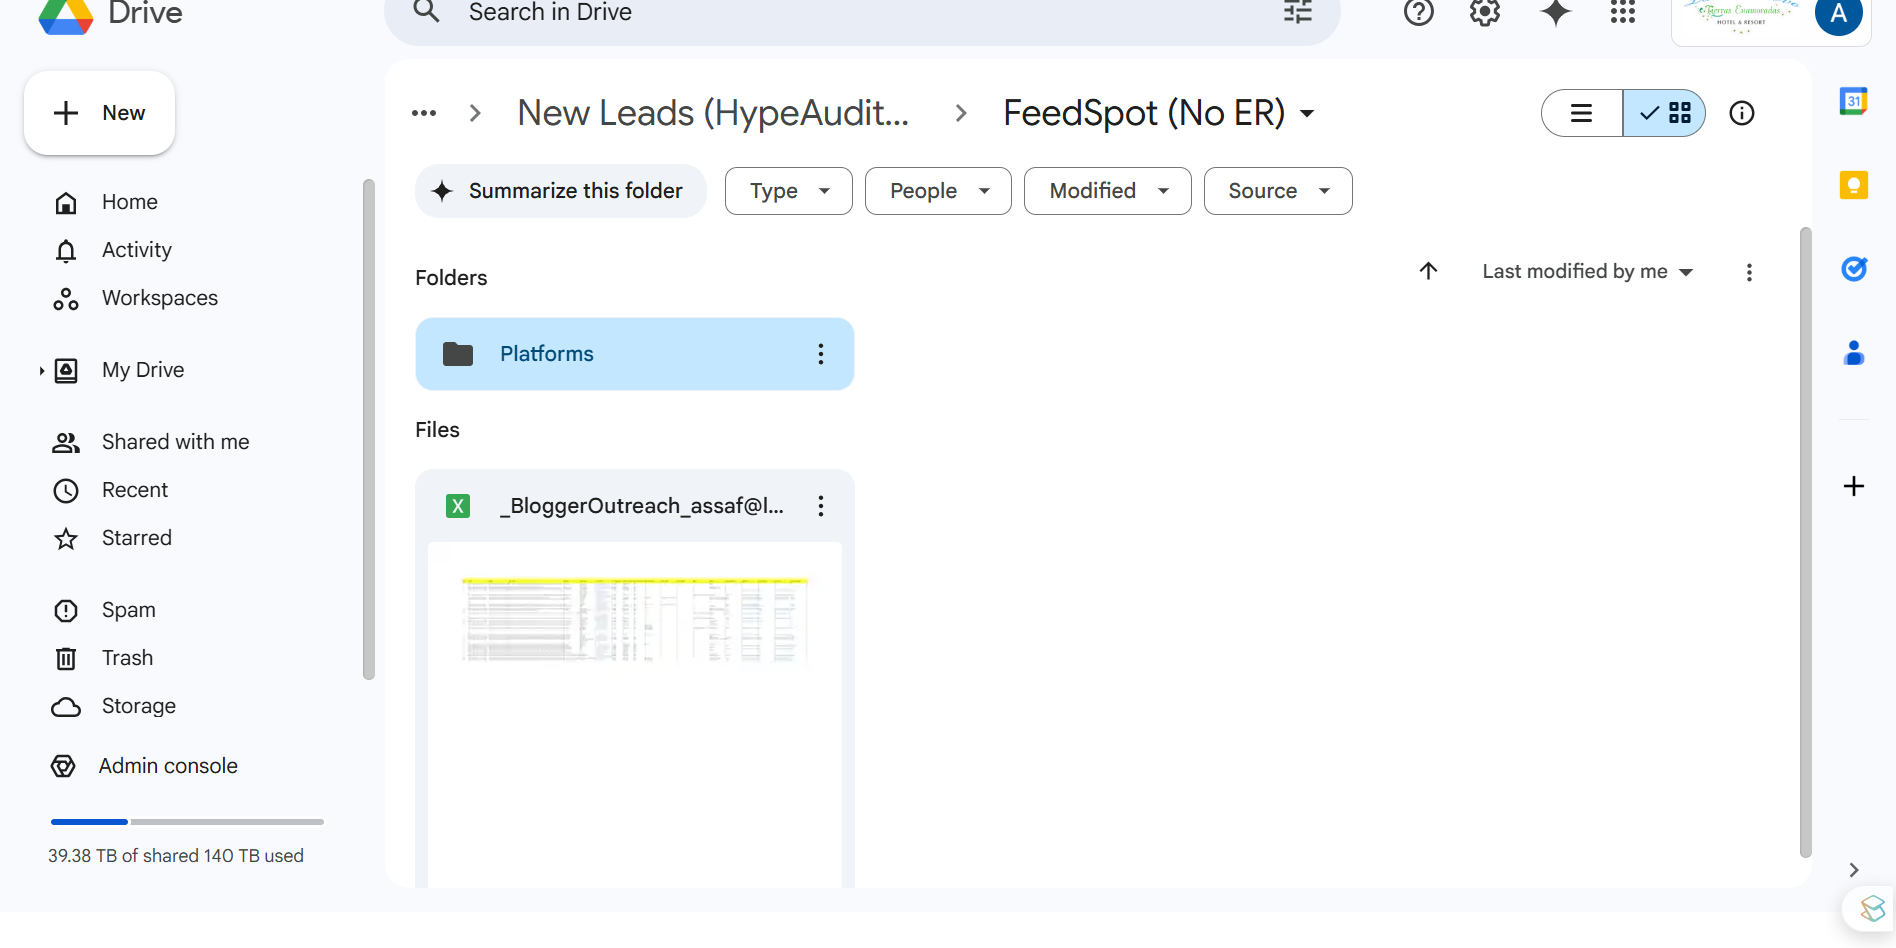Click the Excel file type icon

(x=458, y=506)
